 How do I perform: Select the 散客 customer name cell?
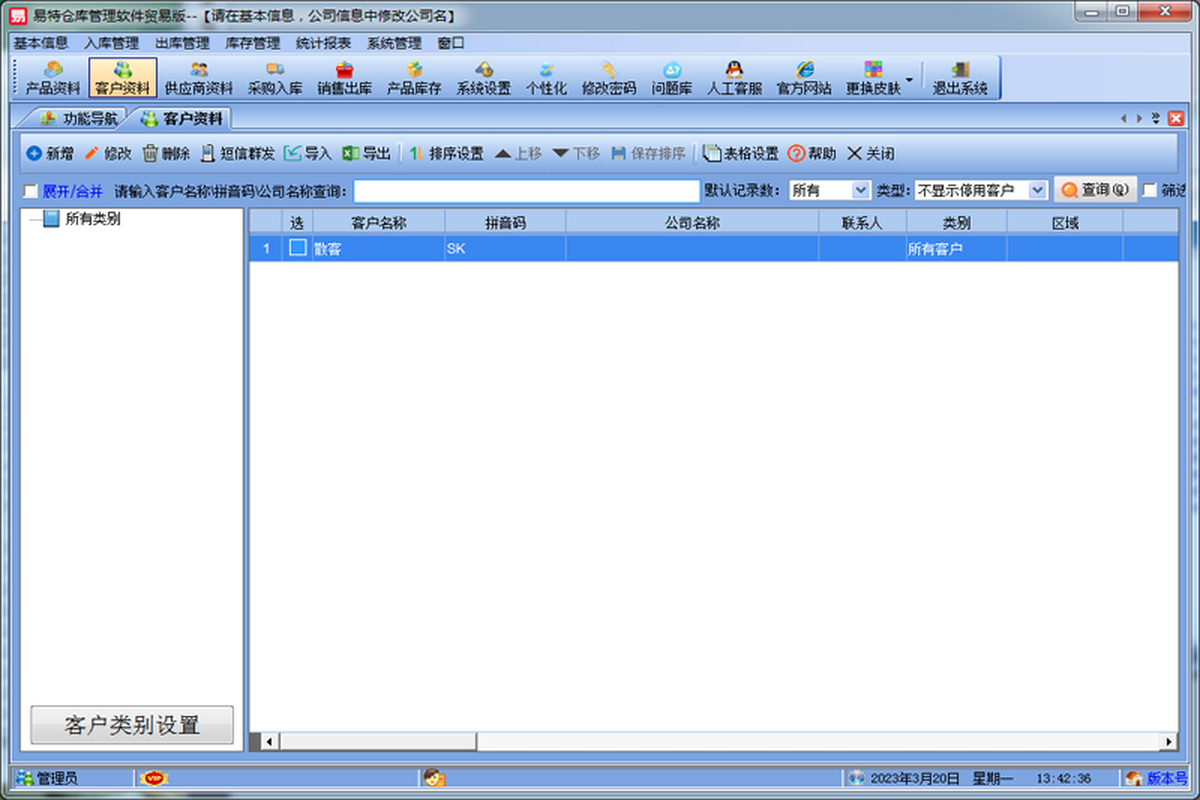pos(379,249)
